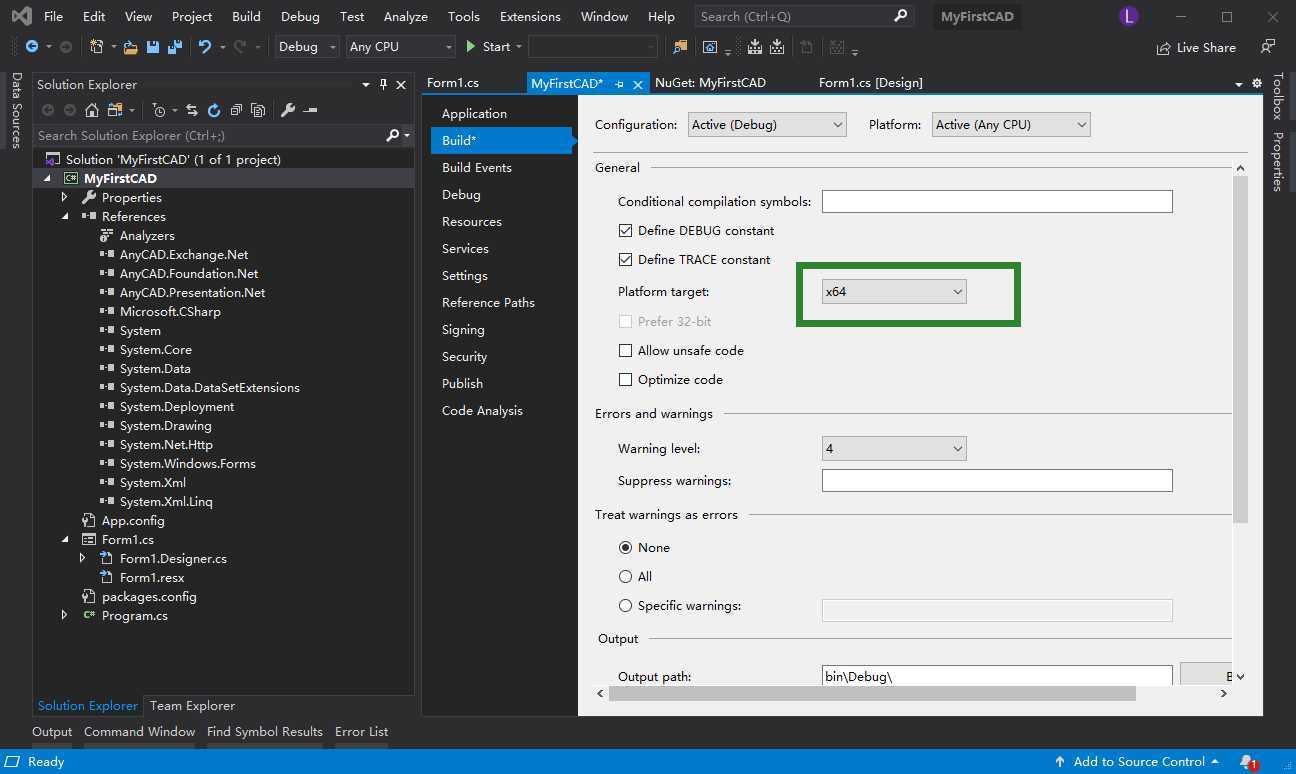
Task: Switch to NuGet: MyFirstCAD tab
Action: 710,83
